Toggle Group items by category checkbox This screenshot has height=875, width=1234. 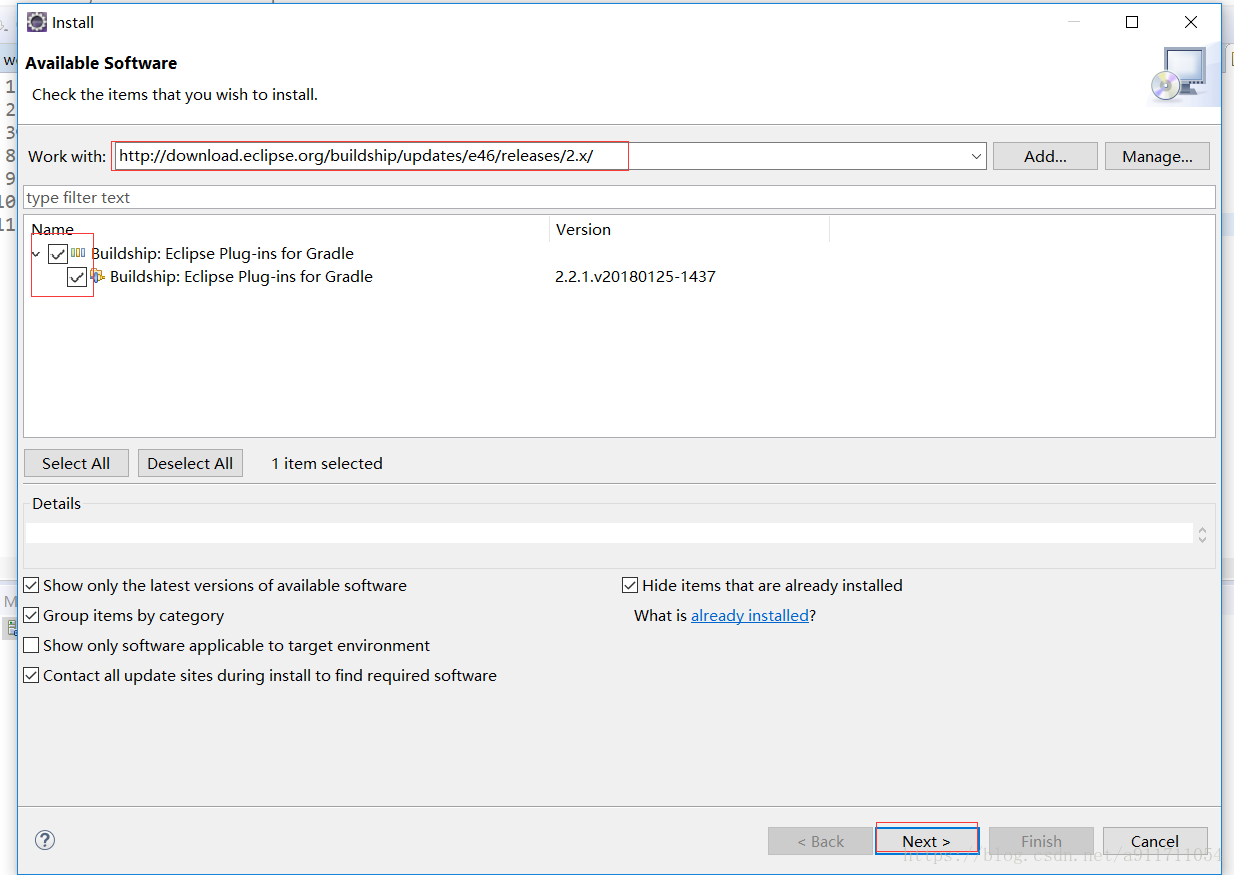(31, 616)
